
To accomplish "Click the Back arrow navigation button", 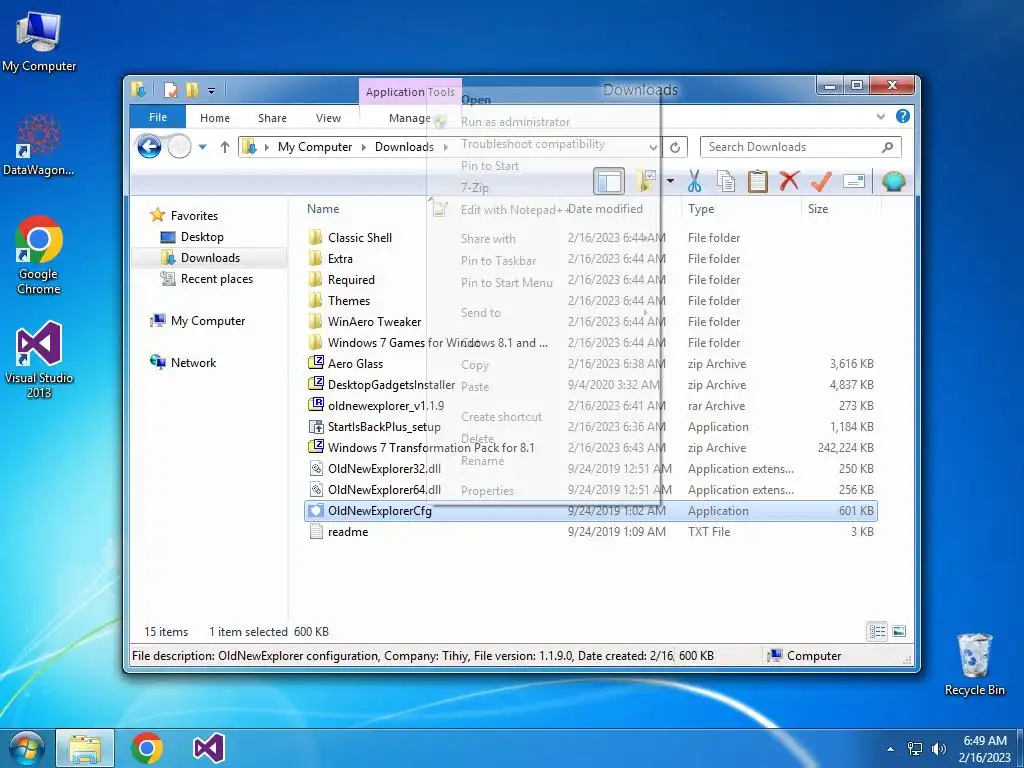I will (x=149, y=146).
